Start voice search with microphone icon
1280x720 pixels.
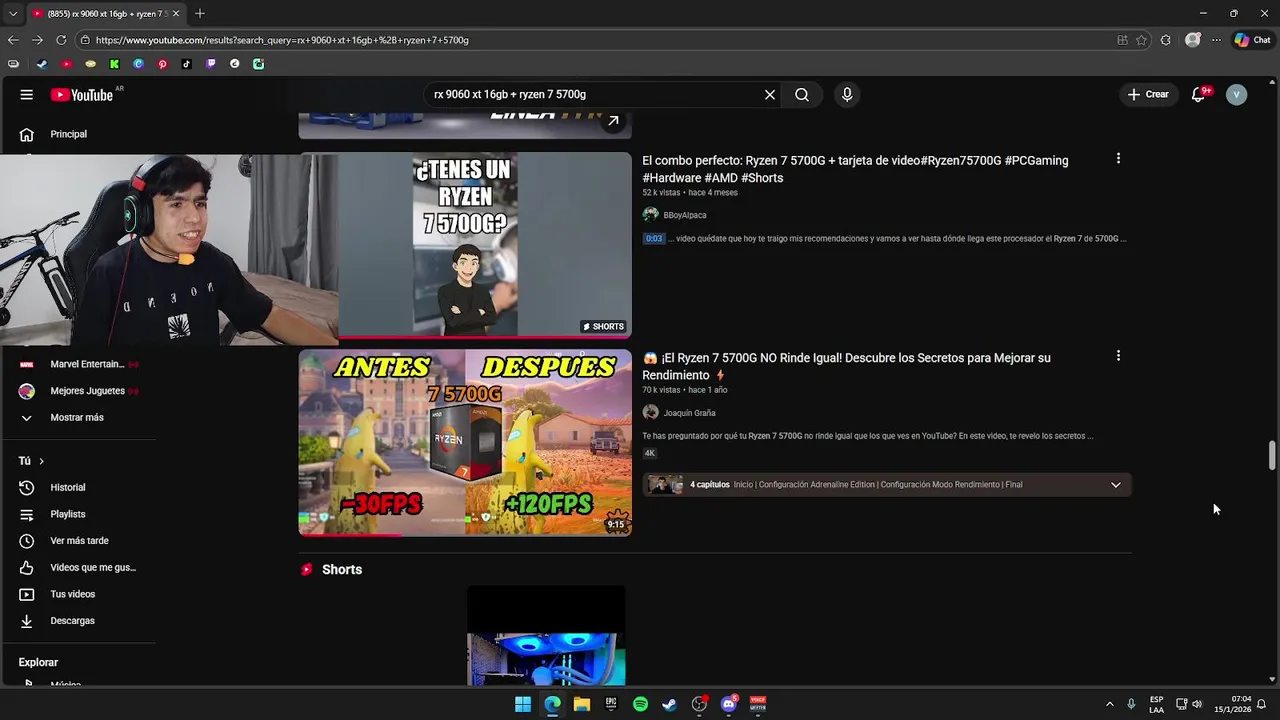pos(847,94)
